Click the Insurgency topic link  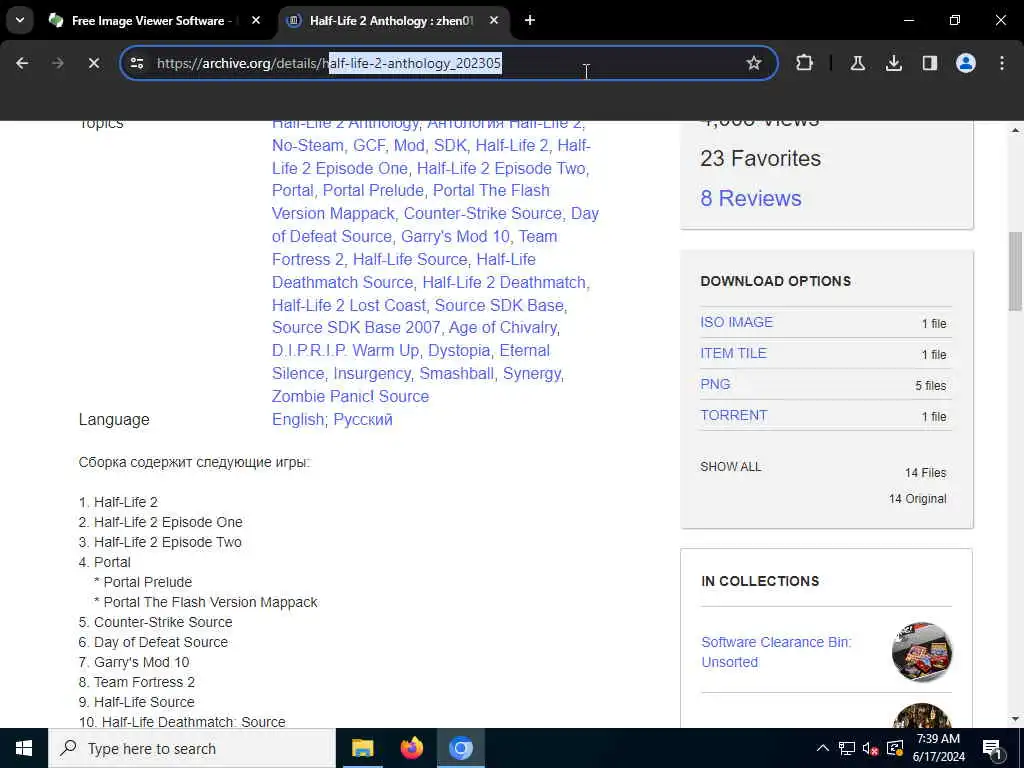tap(372, 374)
